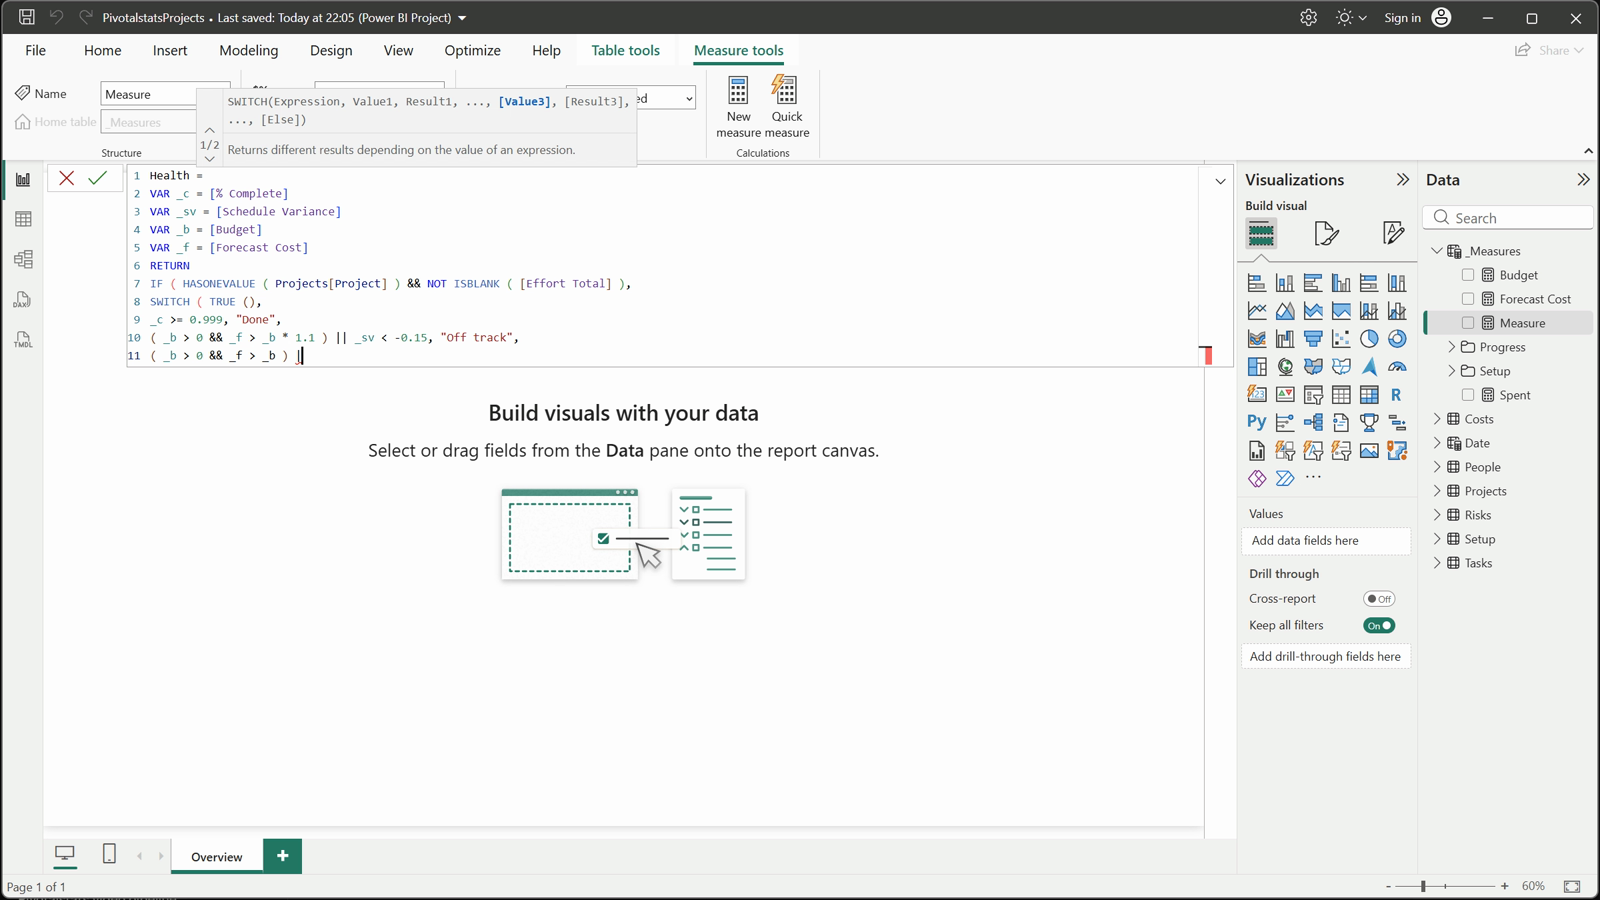Open the Table tools tab
This screenshot has height=900, width=1600.
tap(625, 50)
